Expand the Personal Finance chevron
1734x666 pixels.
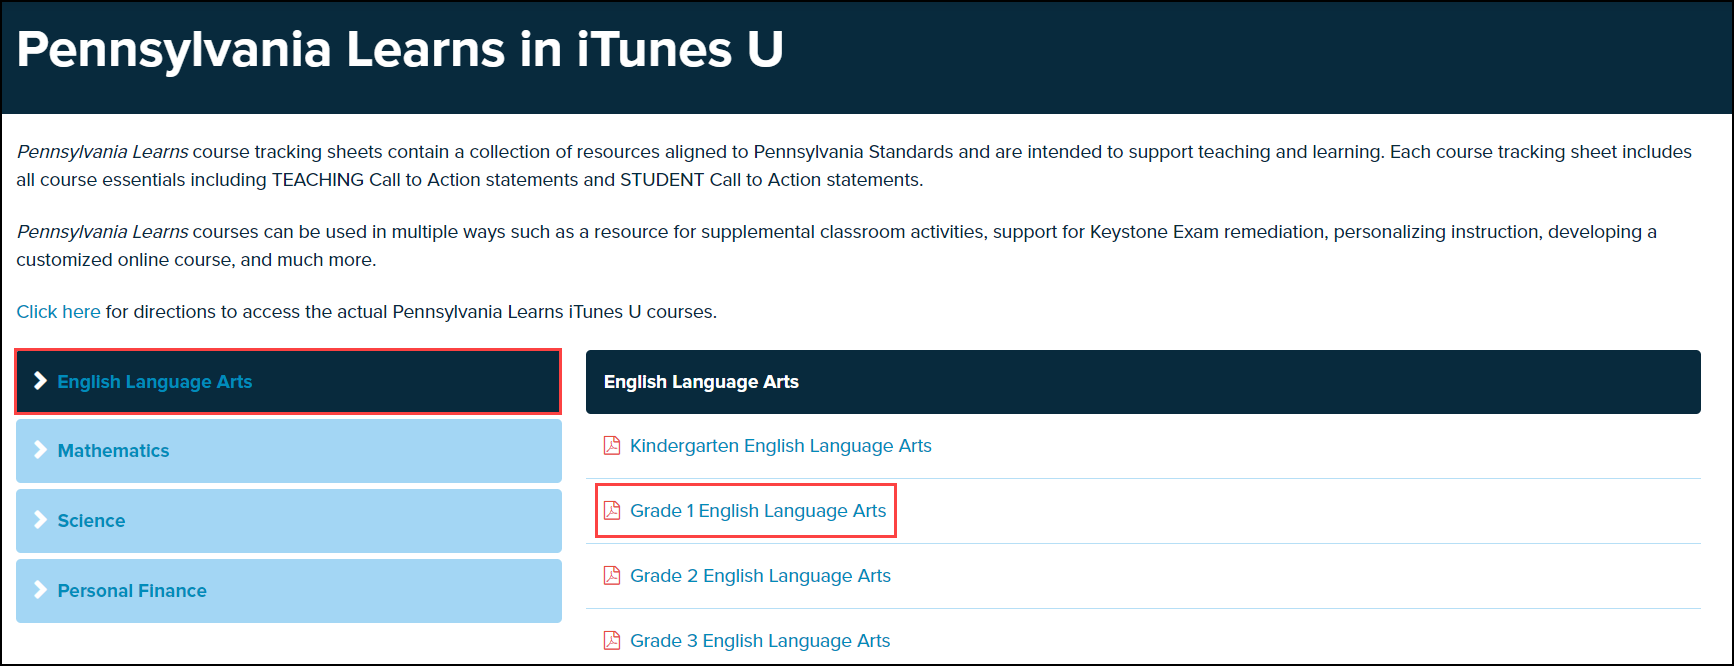tap(40, 590)
